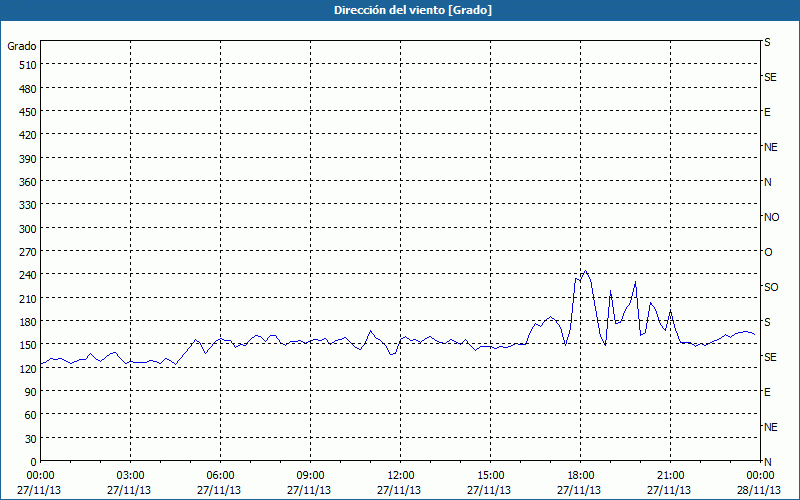Click the 28/11/13 date label
The image size is (800, 500).
(x=759, y=490)
